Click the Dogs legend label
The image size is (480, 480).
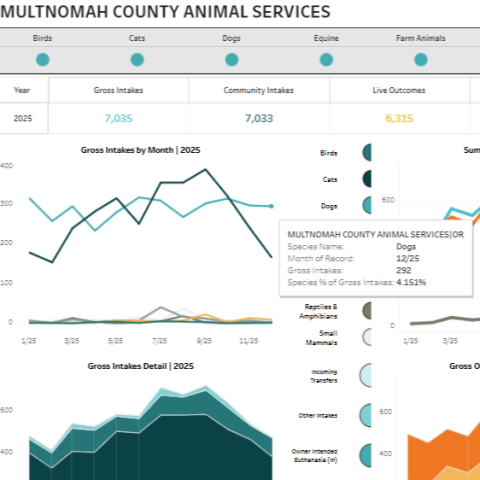click(329, 206)
